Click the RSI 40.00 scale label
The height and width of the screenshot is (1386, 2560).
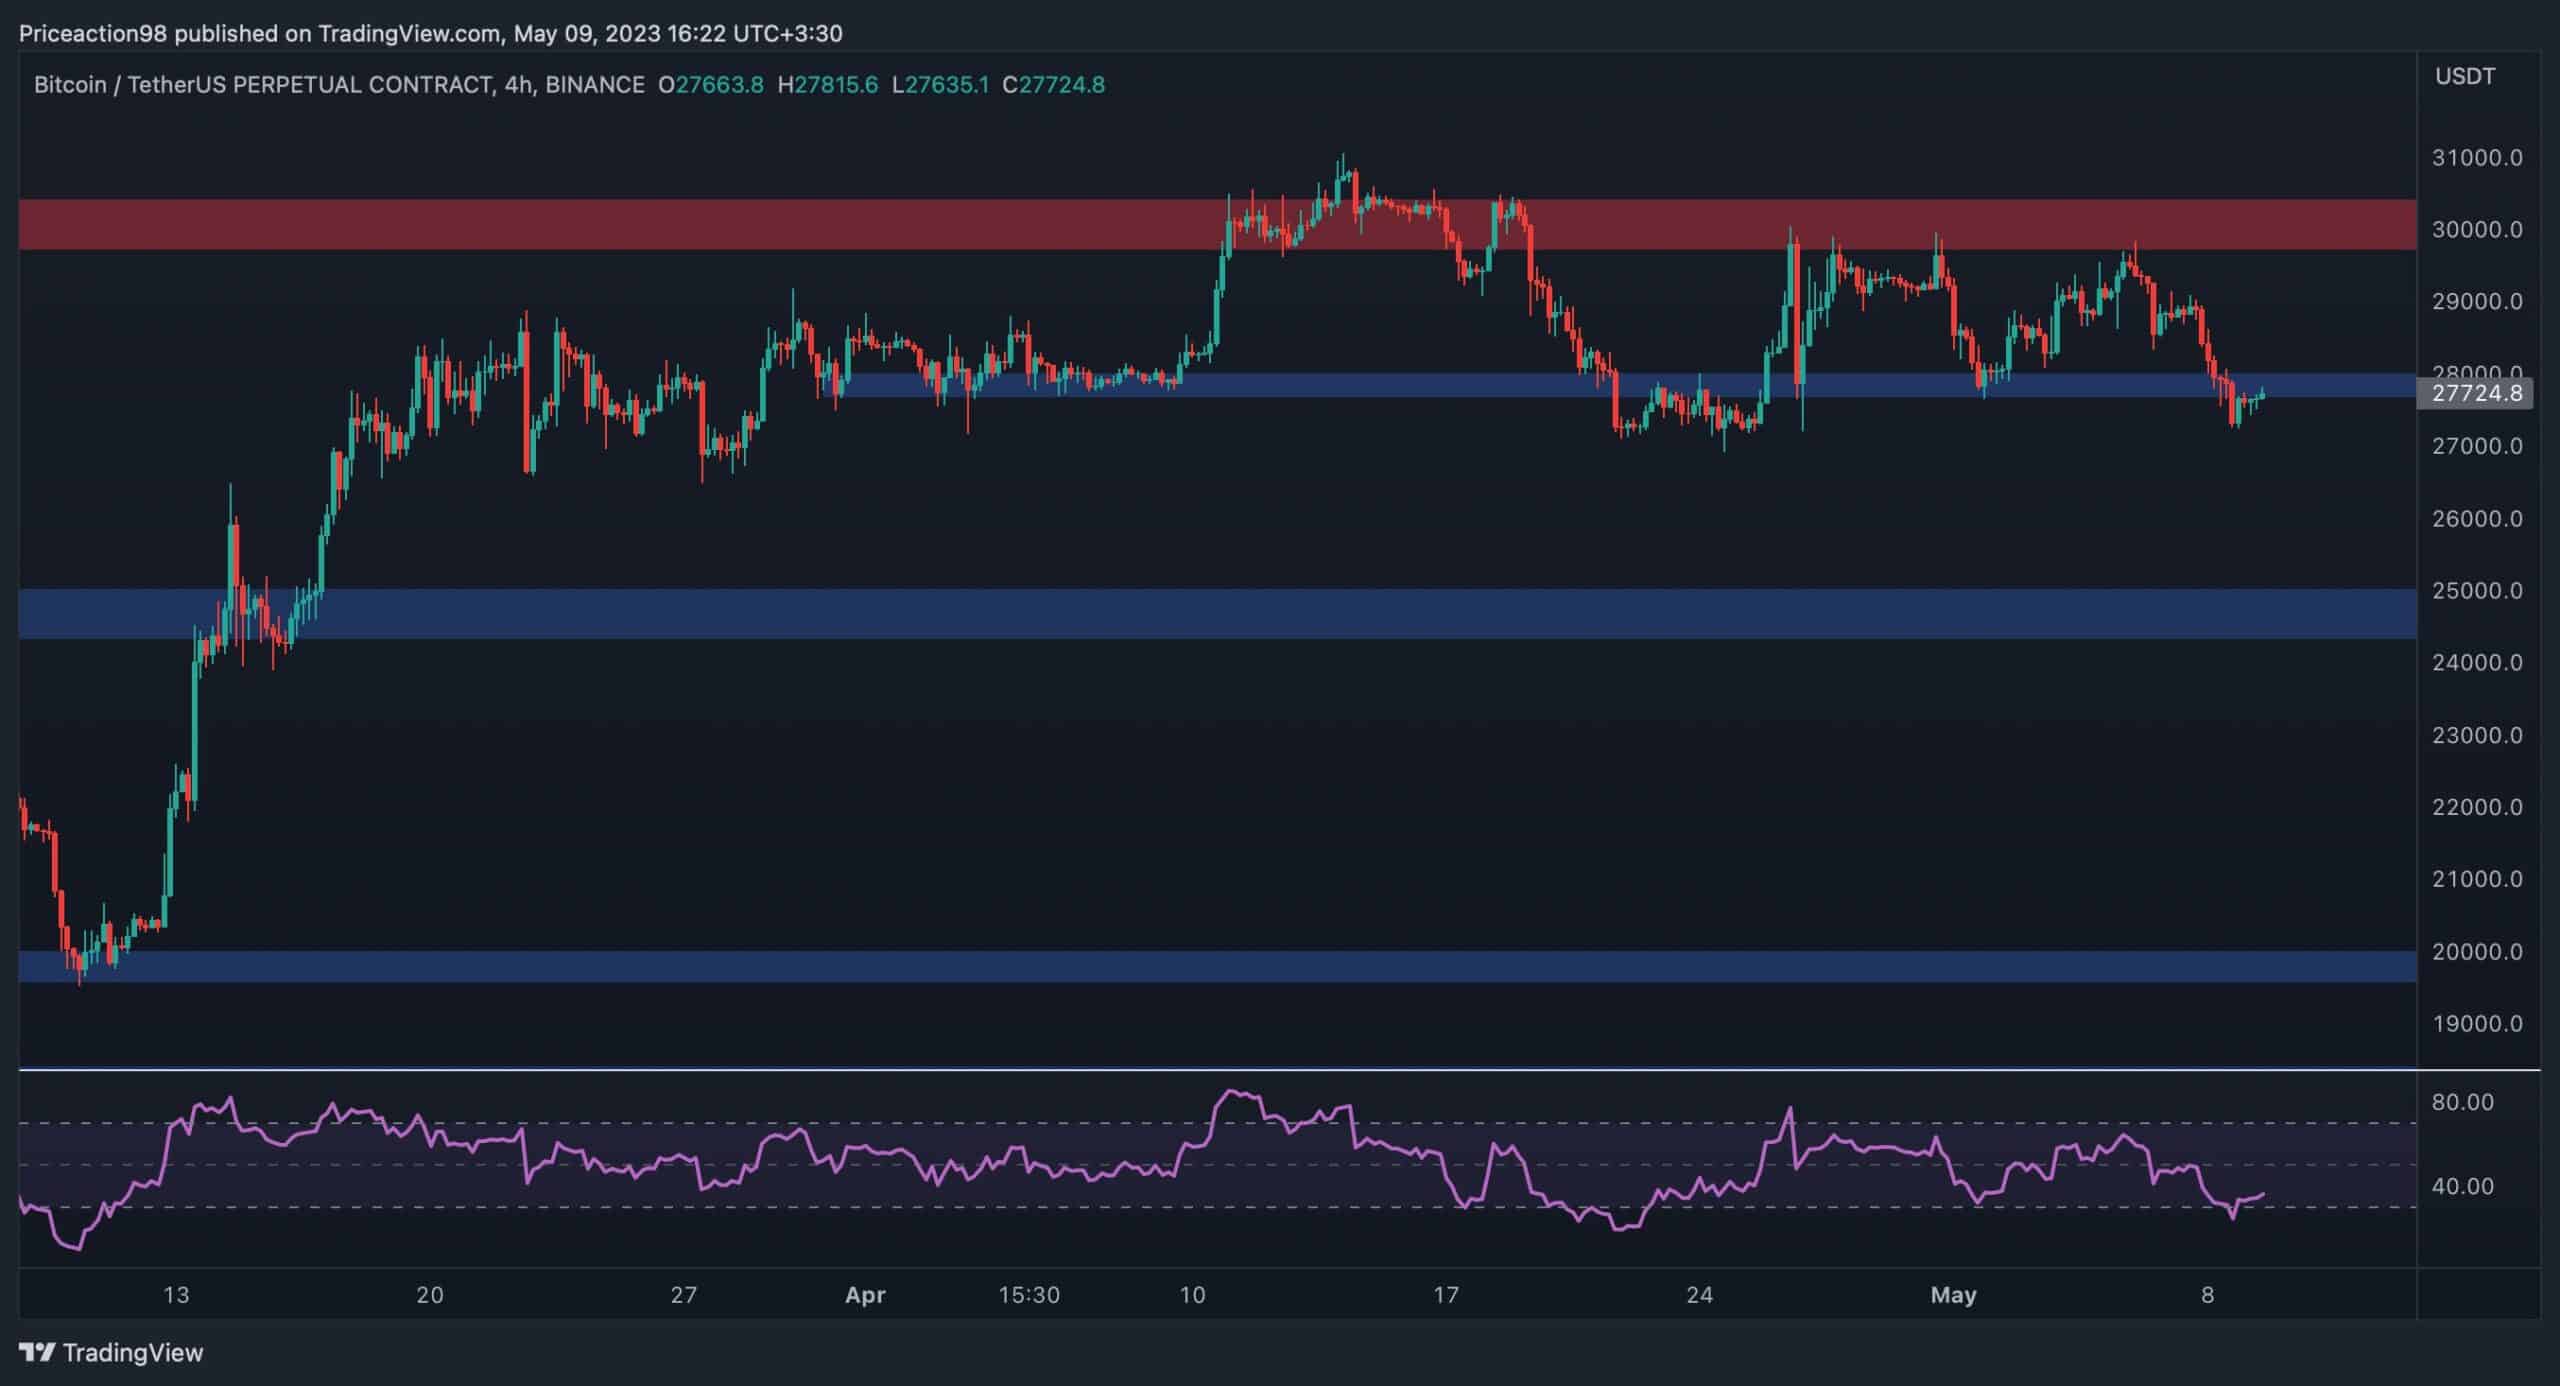coord(2463,1187)
